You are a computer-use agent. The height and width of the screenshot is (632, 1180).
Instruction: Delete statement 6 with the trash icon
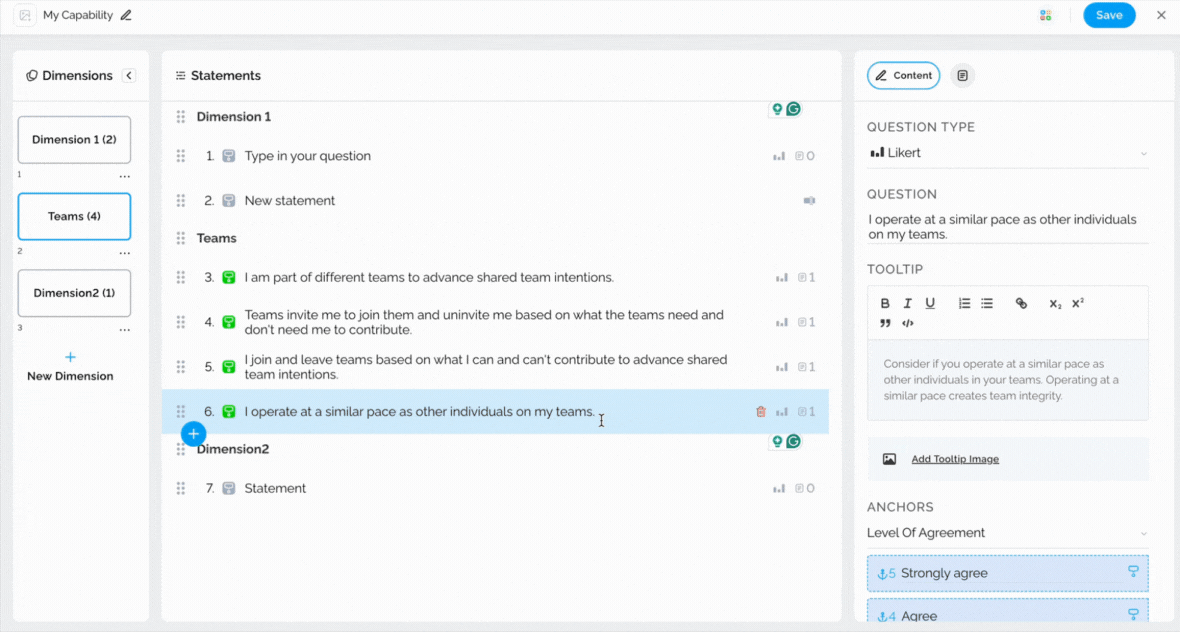click(761, 412)
